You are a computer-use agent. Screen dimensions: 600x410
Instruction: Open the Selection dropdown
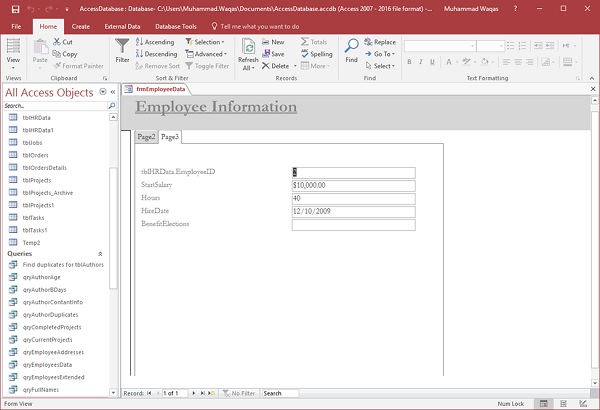coord(209,42)
